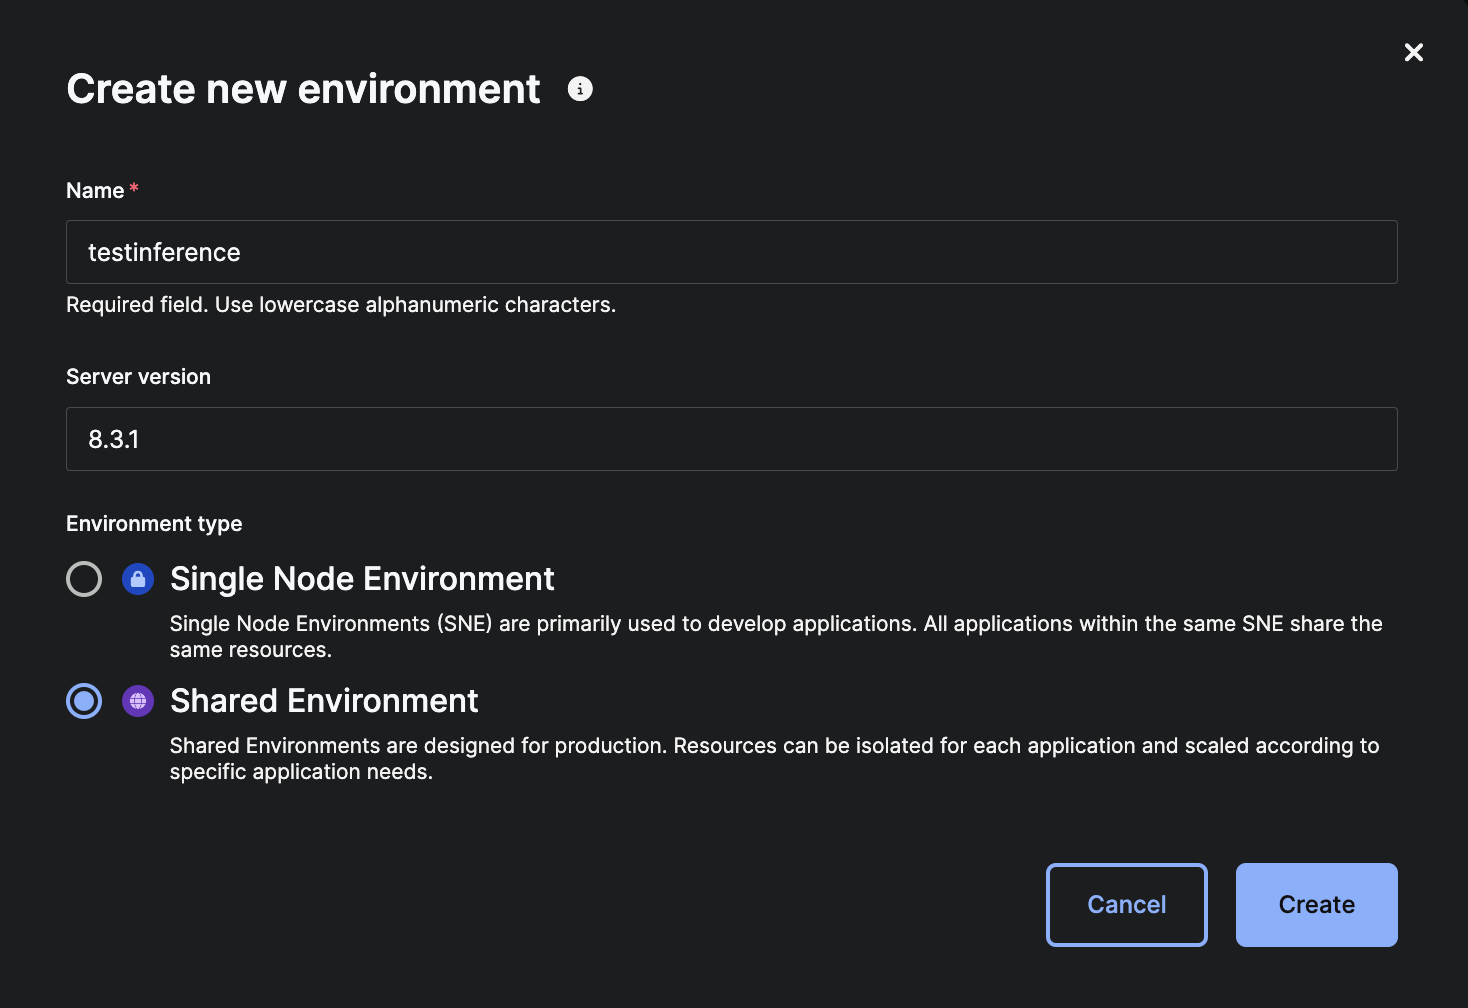This screenshot has height=1008, width=1468.
Task: Click the blue lock Single Node icon
Action: [x=138, y=579]
